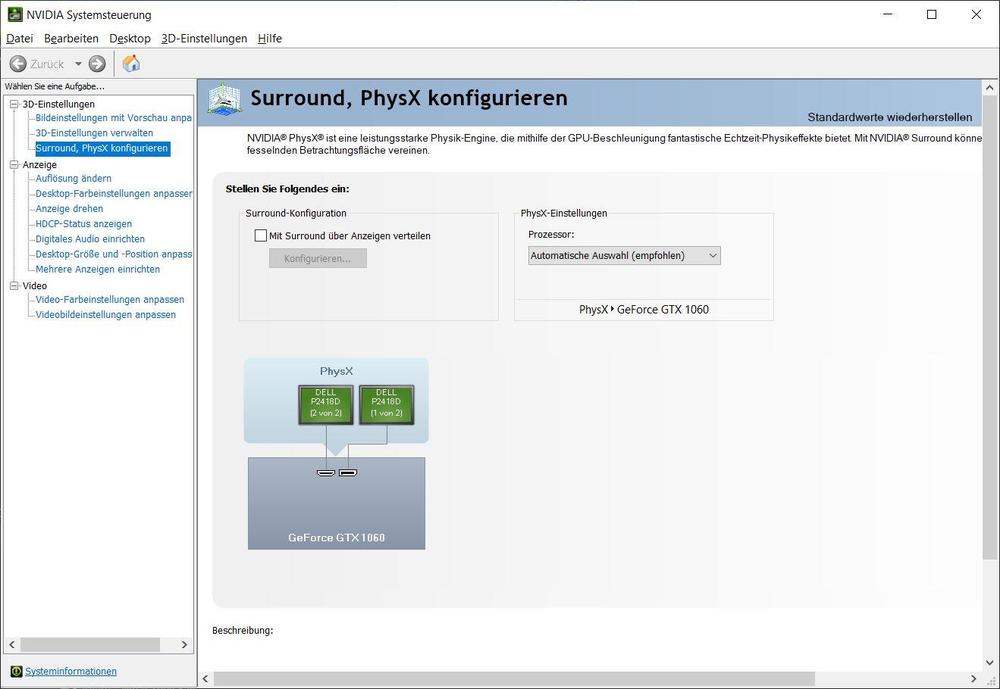Open the 3D-Einstellungen menu
Viewport: 1000px width, 689px height.
point(204,38)
